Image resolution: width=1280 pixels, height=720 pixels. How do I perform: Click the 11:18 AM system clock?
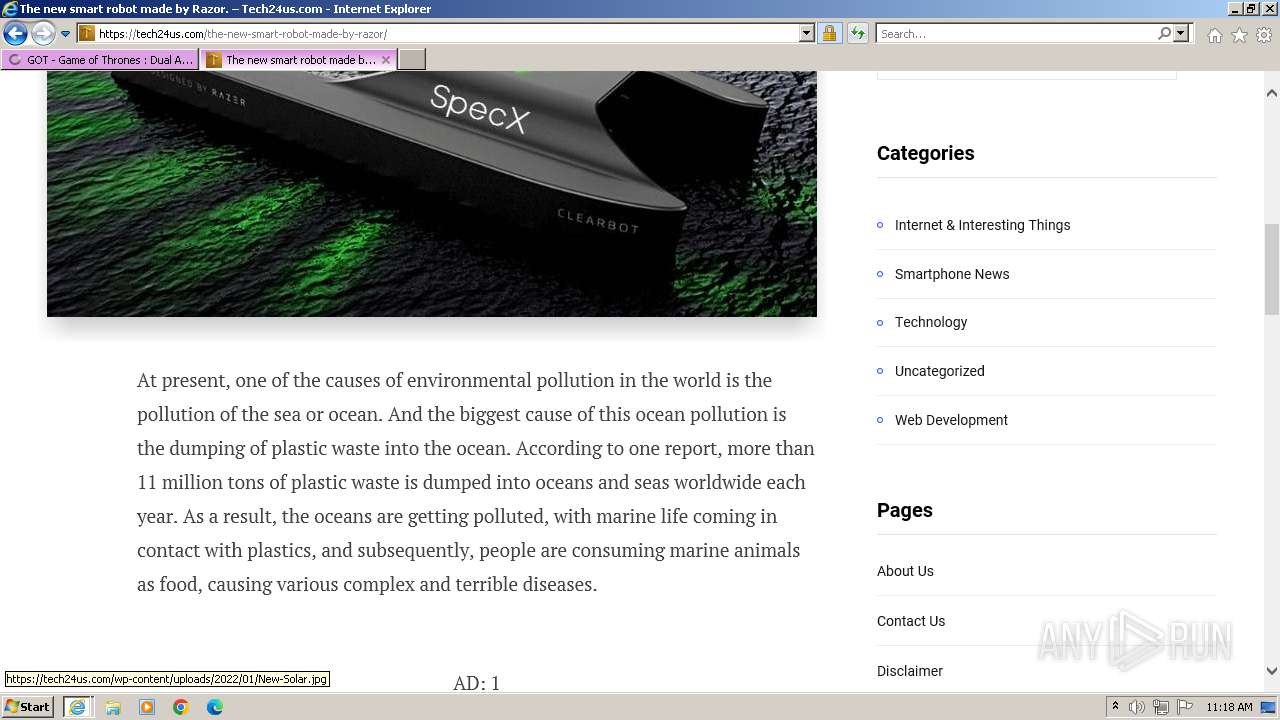click(x=1229, y=707)
